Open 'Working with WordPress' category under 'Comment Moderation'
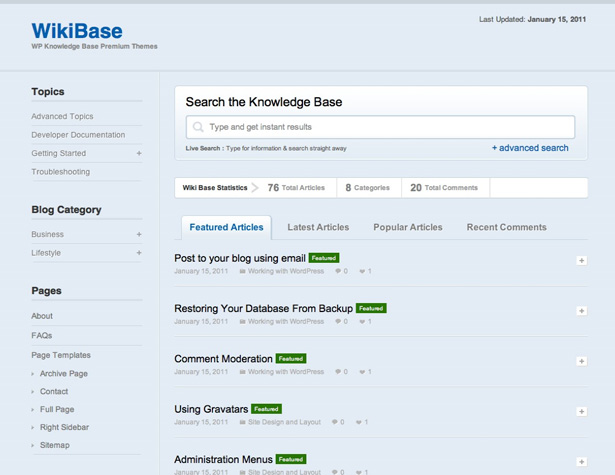 coord(286,371)
